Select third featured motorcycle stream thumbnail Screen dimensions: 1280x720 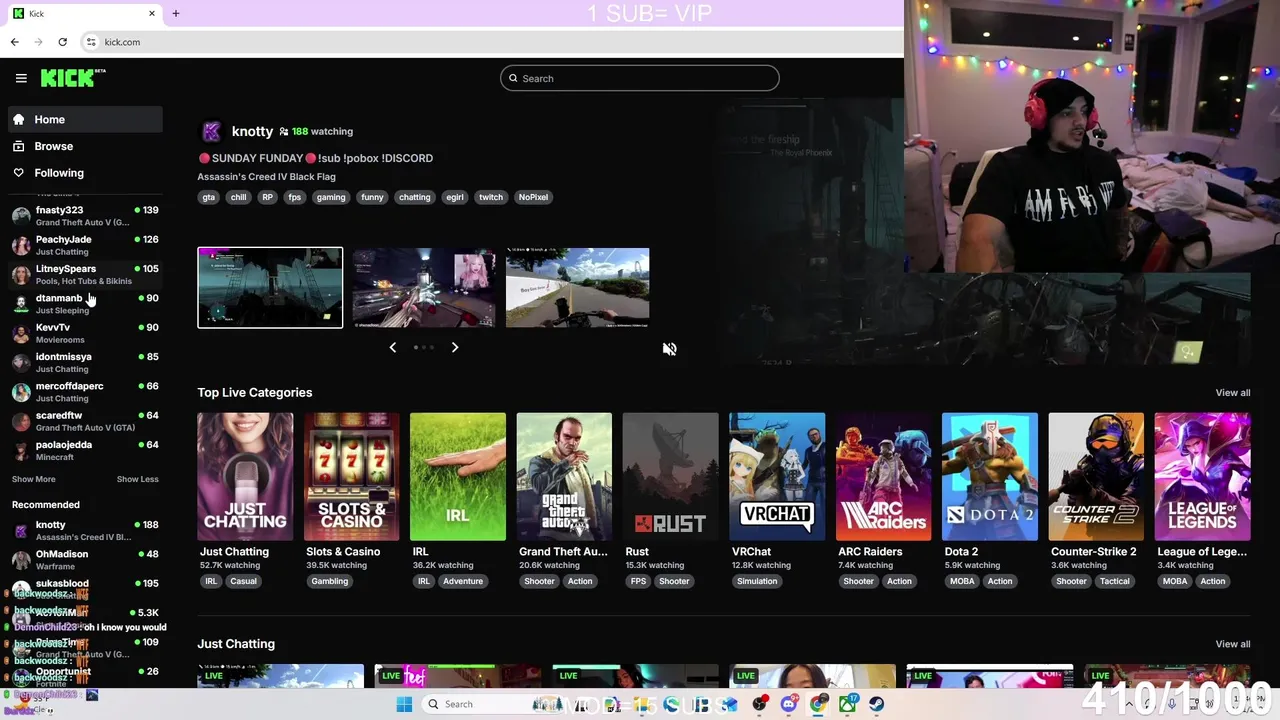(577, 287)
